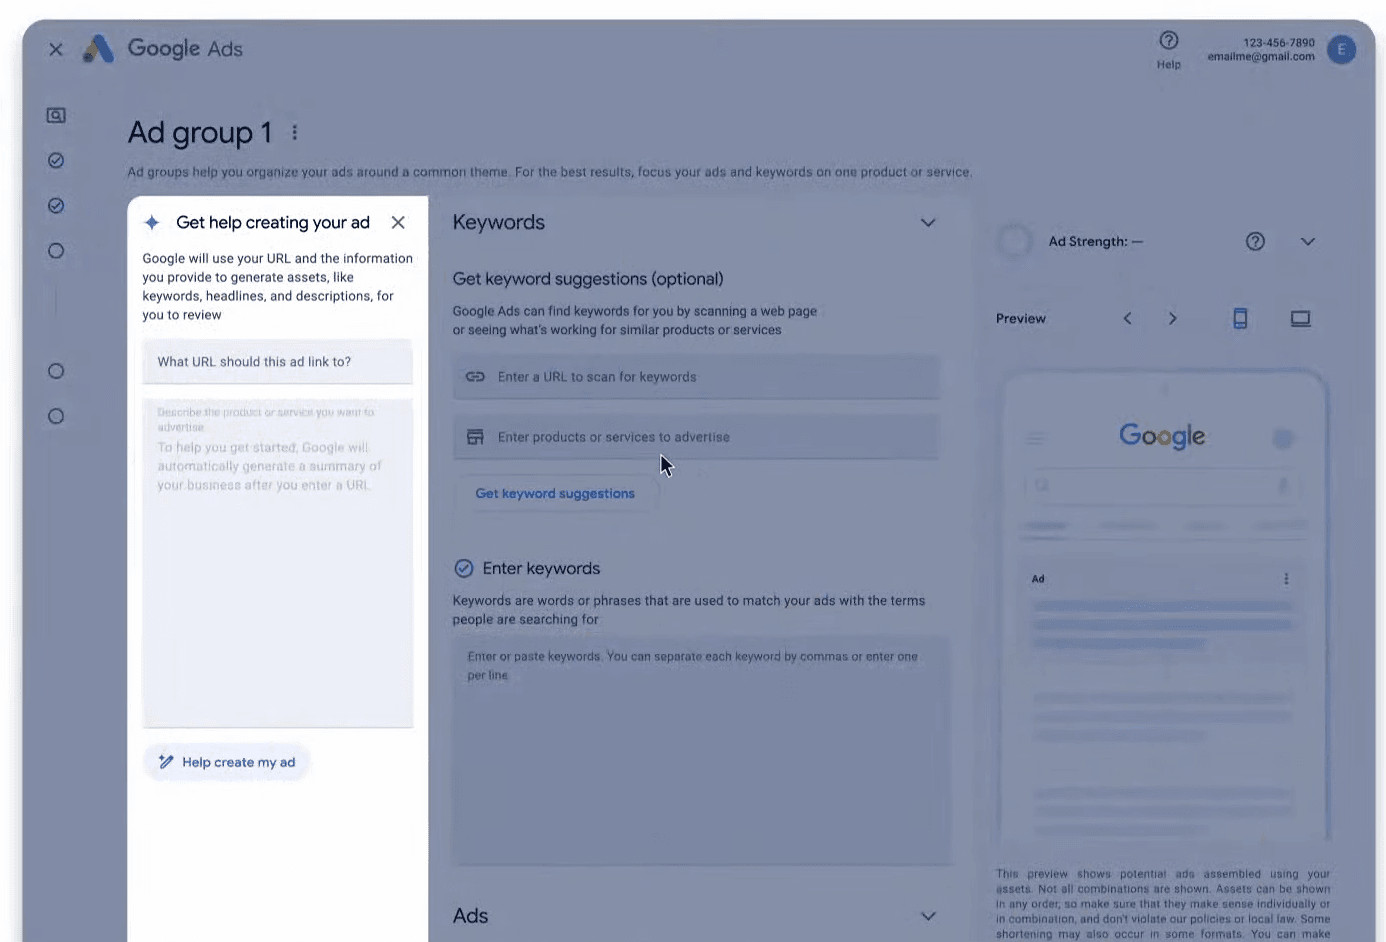This screenshot has width=1386, height=942.
Task: Click account number 123-456-7890
Action: (1278, 43)
